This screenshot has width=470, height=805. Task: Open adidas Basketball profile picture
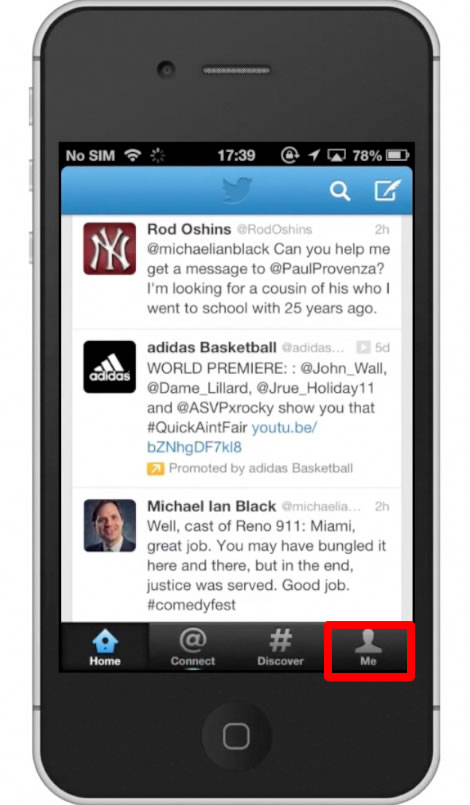pyautogui.click(x=110, y=367)
